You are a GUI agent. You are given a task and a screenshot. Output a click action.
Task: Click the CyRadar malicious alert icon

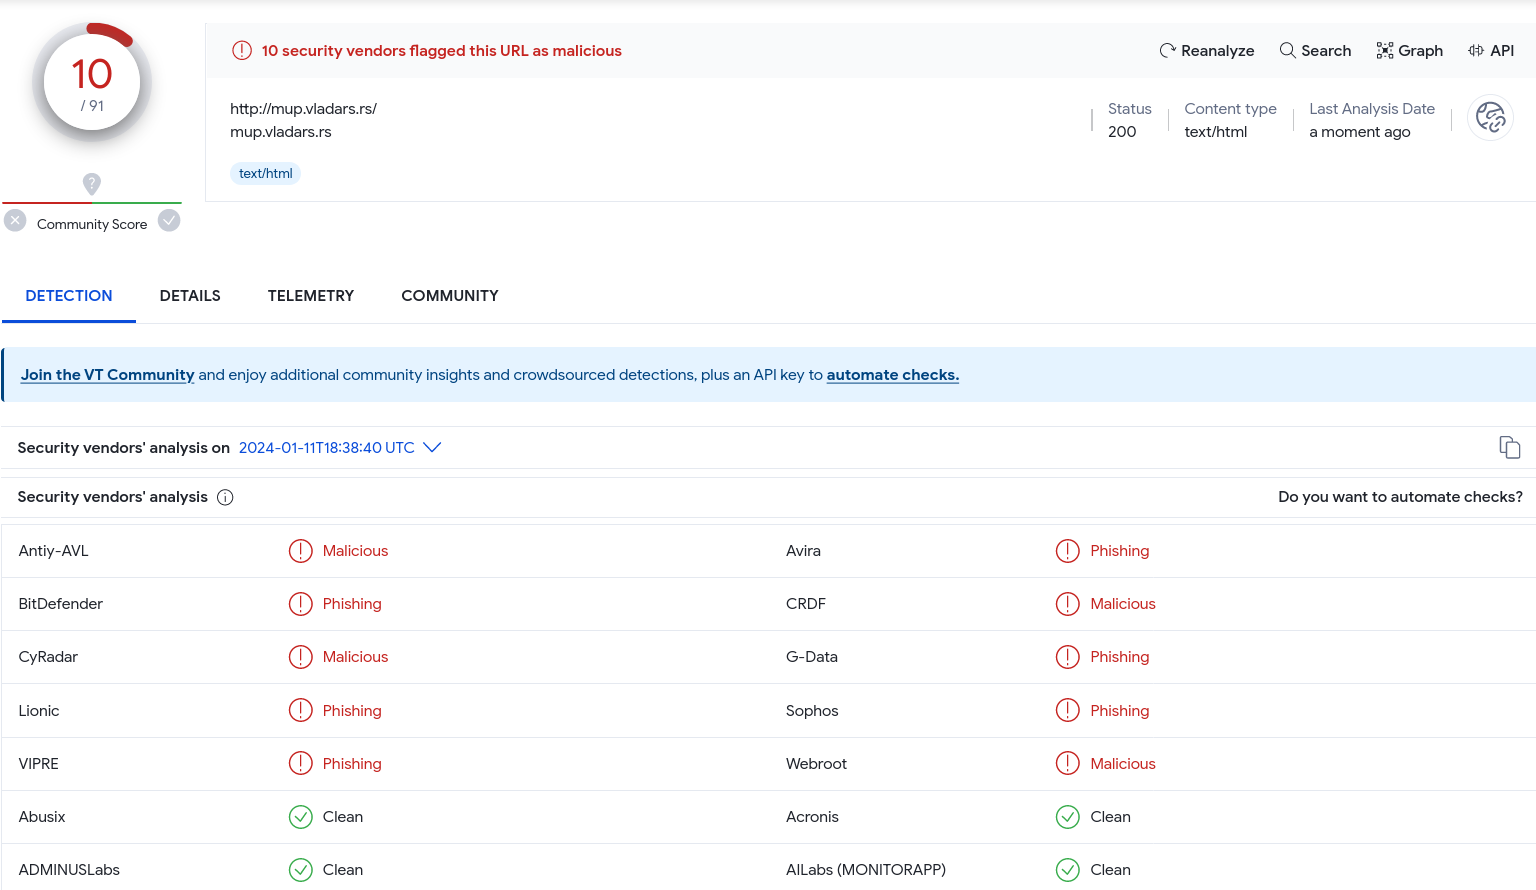301,657
